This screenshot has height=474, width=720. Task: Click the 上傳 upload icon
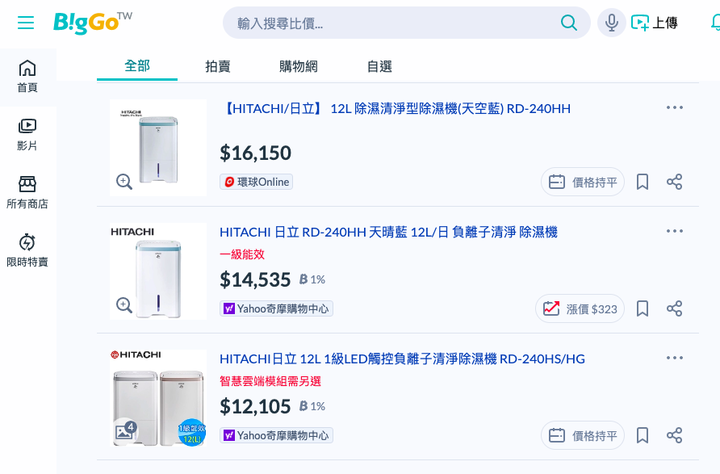pos(640,23)
